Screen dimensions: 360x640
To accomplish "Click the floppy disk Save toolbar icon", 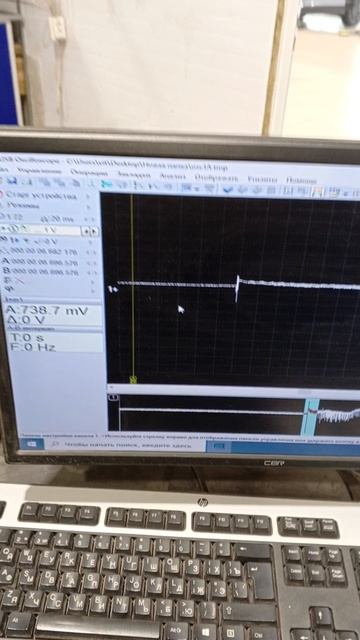I will click(11, 180).
